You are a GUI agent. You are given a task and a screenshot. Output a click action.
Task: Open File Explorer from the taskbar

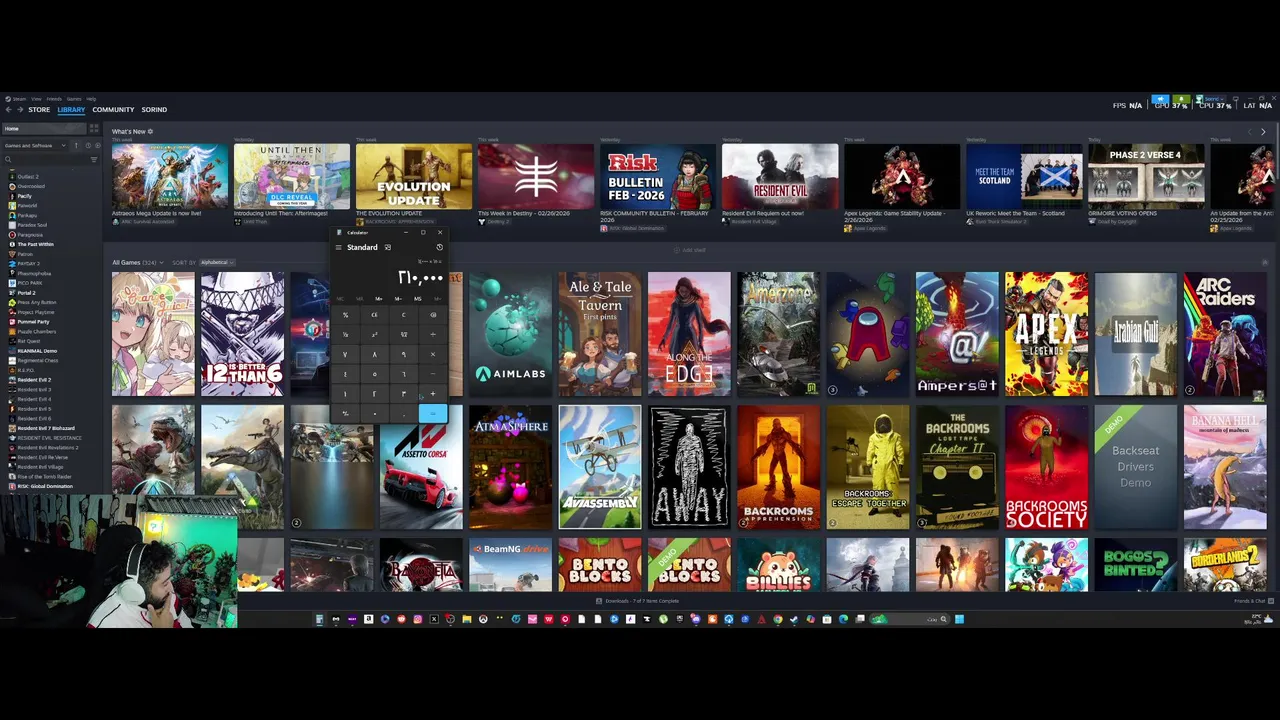pyautogui.click(x=467, y=619)
